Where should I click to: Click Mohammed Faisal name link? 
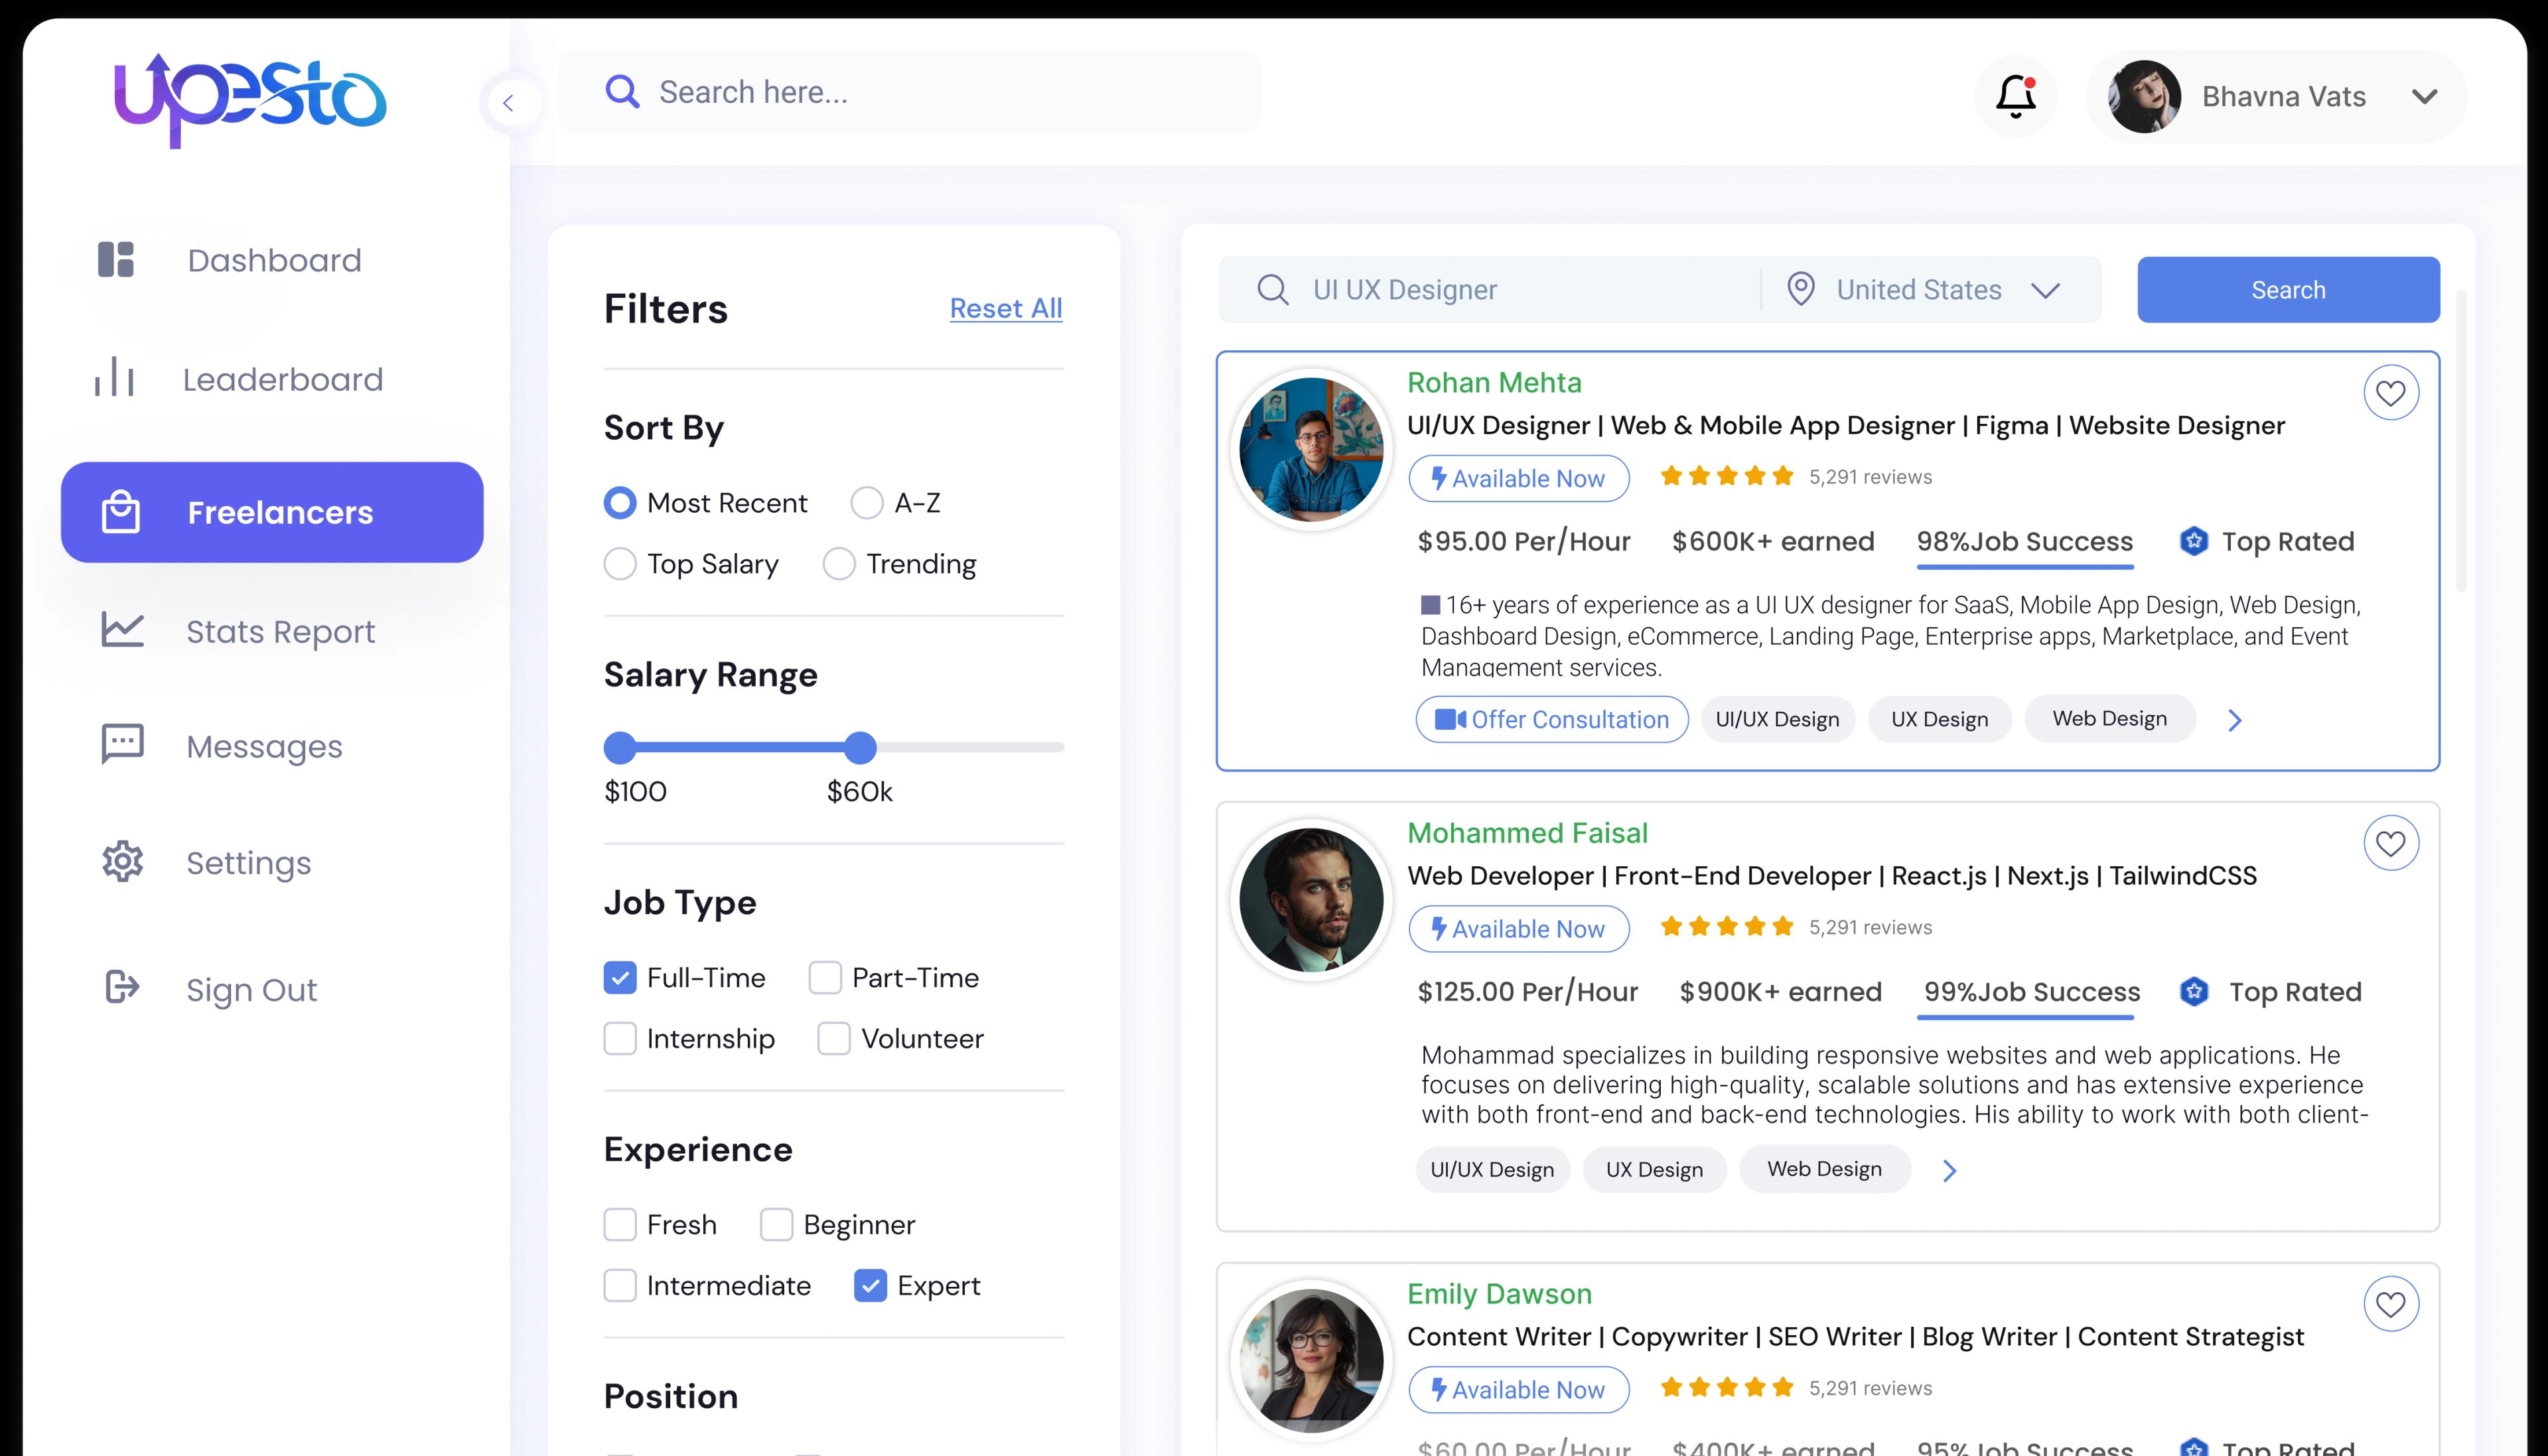pyautogui.click(x=1527, y=832)
